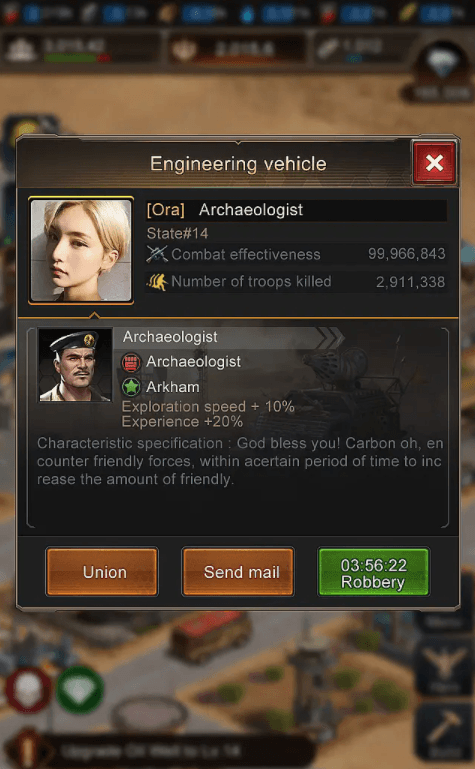The height and width of the screenshot is (769, 475).
Task: Tap the green diamond icon at bottom left
Action: [80, 689]
